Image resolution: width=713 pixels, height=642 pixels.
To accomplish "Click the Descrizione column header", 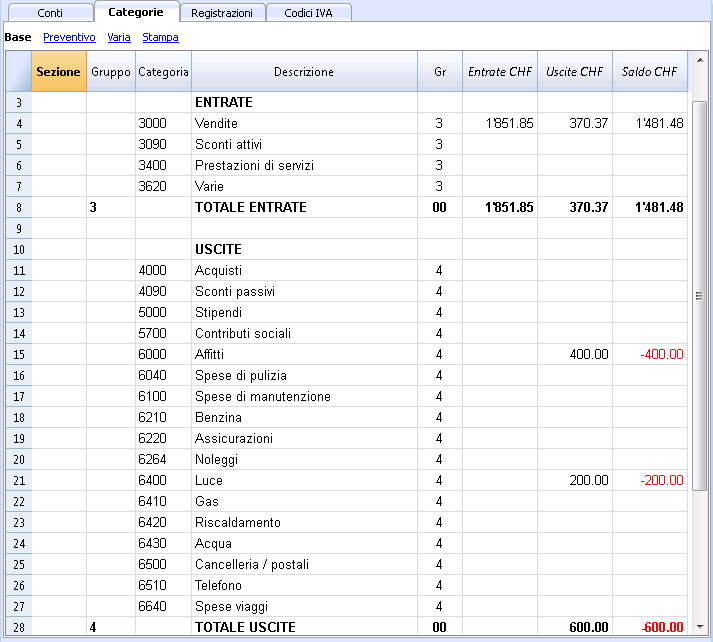I will pos(304,71).
